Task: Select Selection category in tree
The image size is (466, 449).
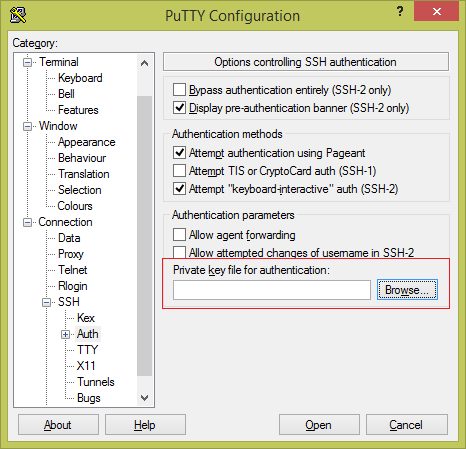Action: [79, 190]
